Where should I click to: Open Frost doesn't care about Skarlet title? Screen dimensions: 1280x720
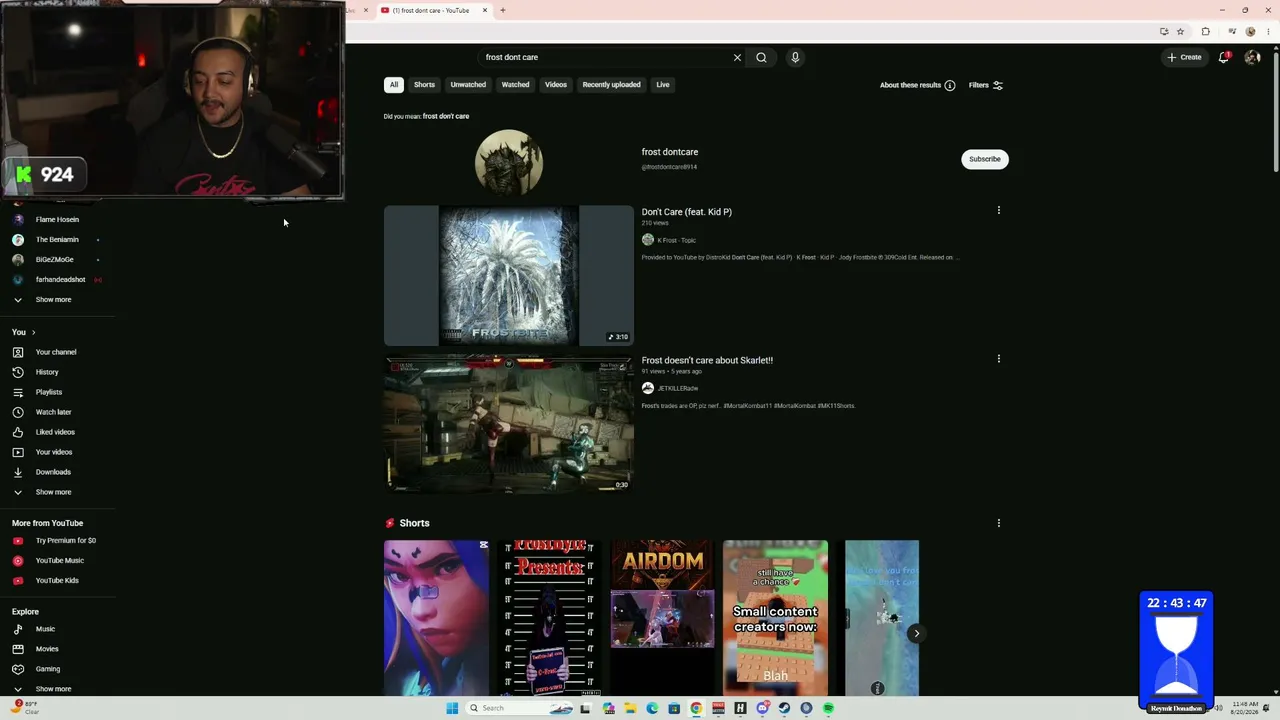(x=707, y=360)
